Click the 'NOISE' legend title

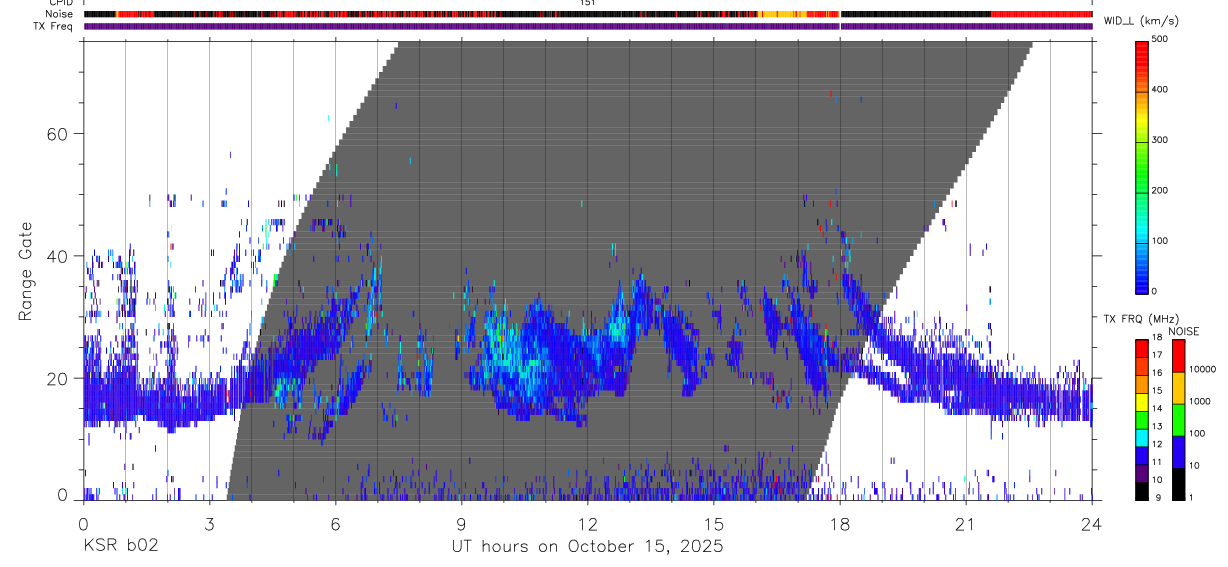click(1183, 331)
